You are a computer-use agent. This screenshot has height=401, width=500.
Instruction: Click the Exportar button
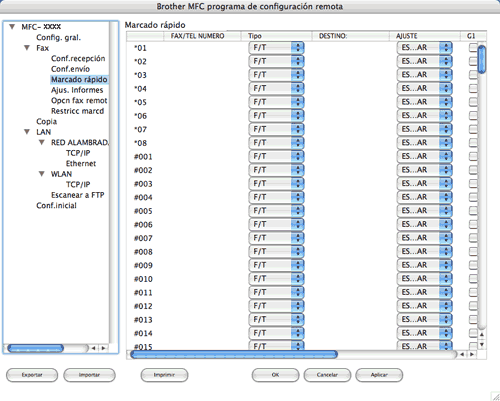click(32, 375)
